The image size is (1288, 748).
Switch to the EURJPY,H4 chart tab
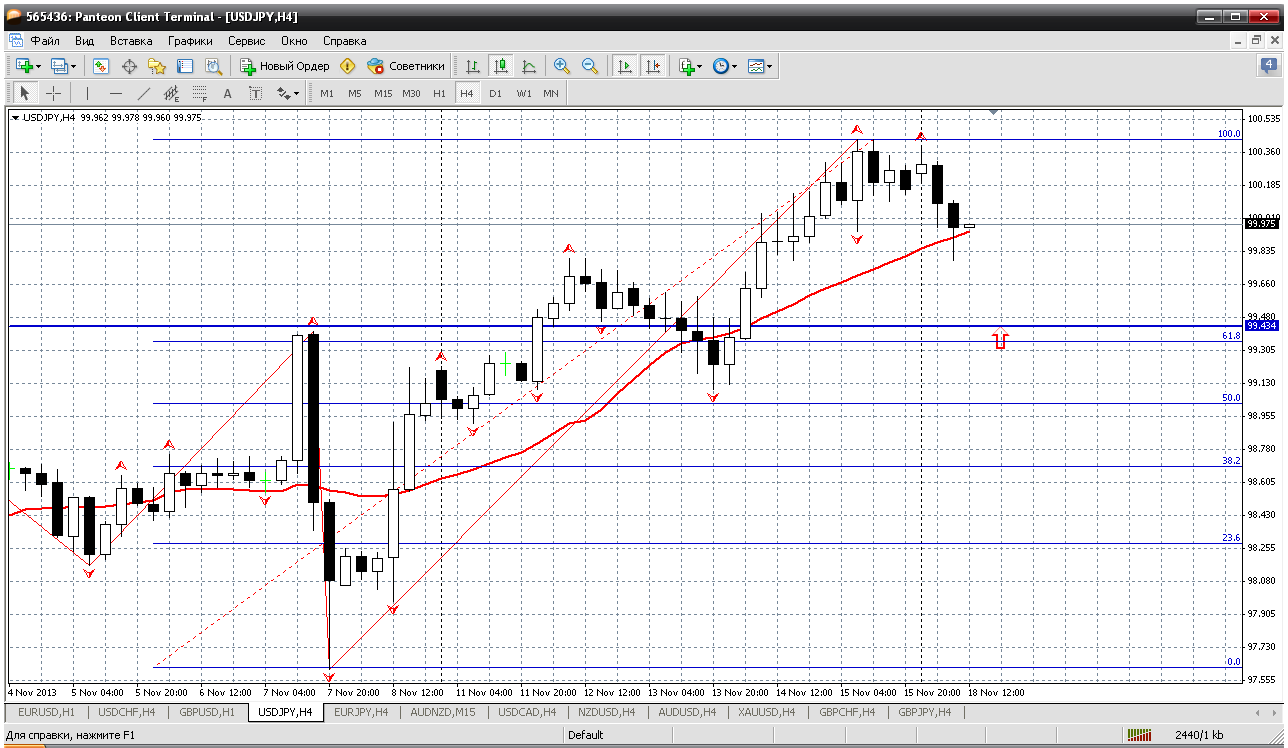click(359, 712)
